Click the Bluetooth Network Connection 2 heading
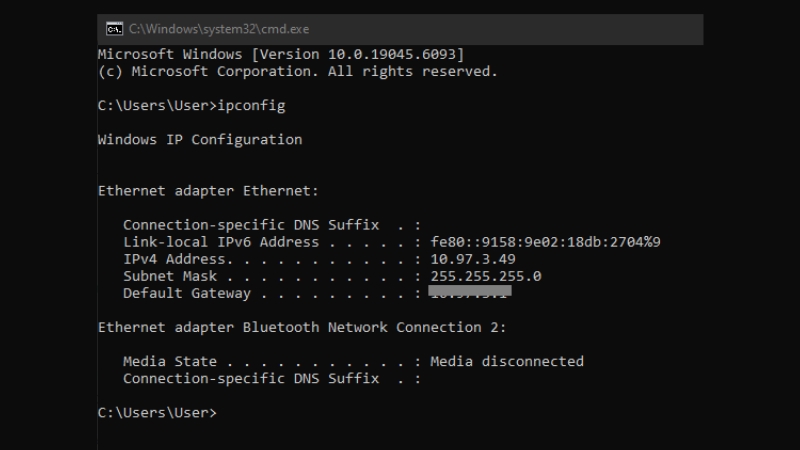Image resolution: width=800 pixels, height=450 pixels. point(302,327)
